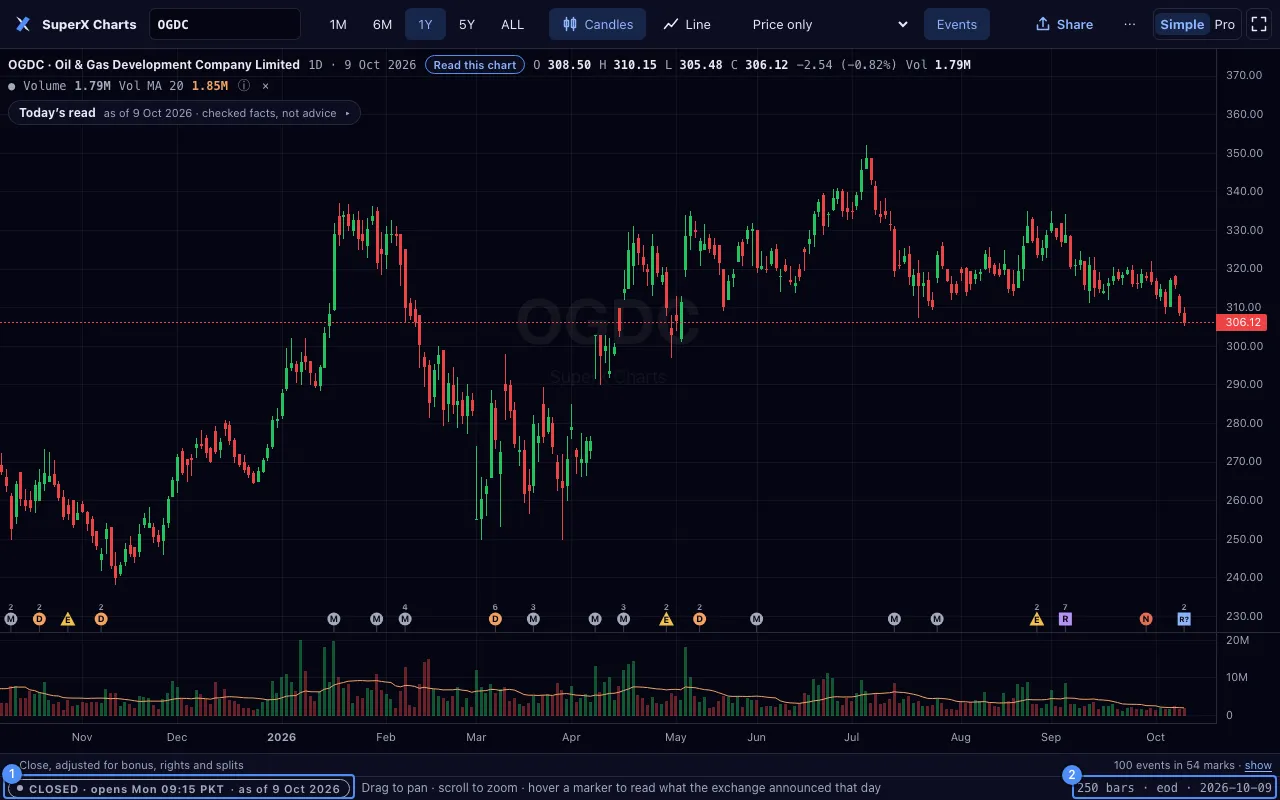
Task: Click the show link for events
Action: [x=1258, y=765]
